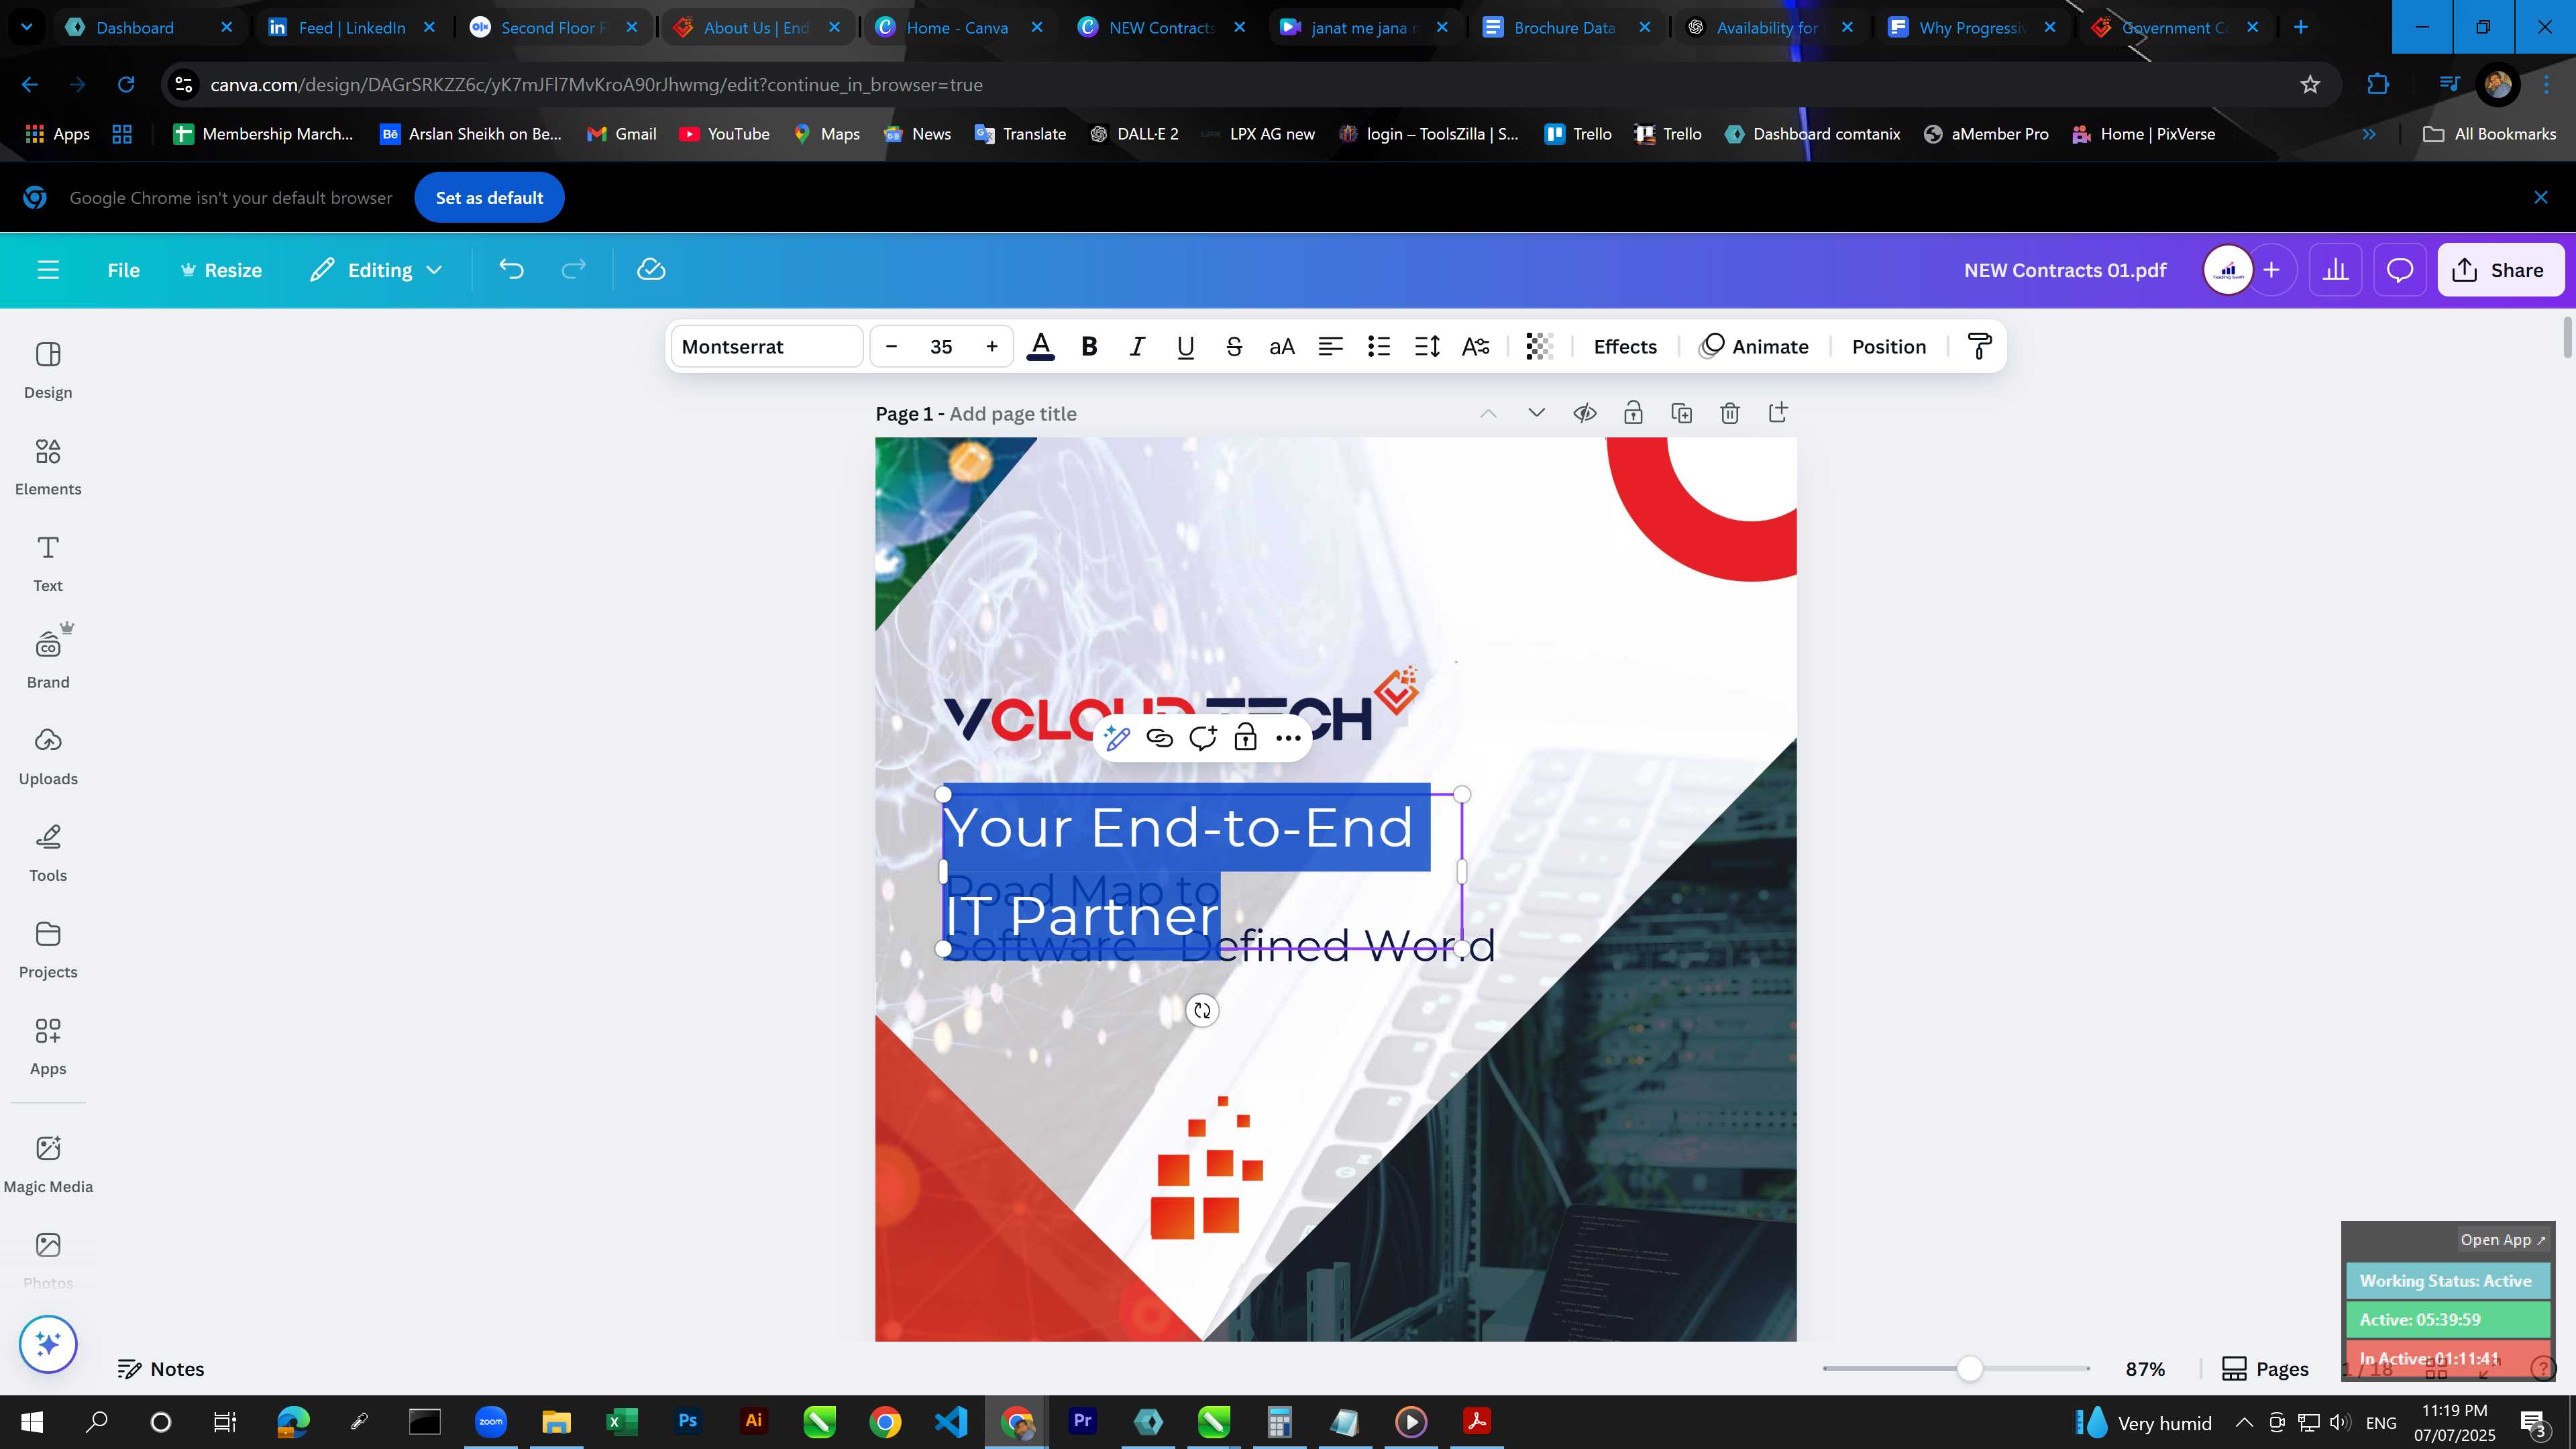Redo the last action
This screenshot has height=1449, width=2576.
click(x=573, y=270)
